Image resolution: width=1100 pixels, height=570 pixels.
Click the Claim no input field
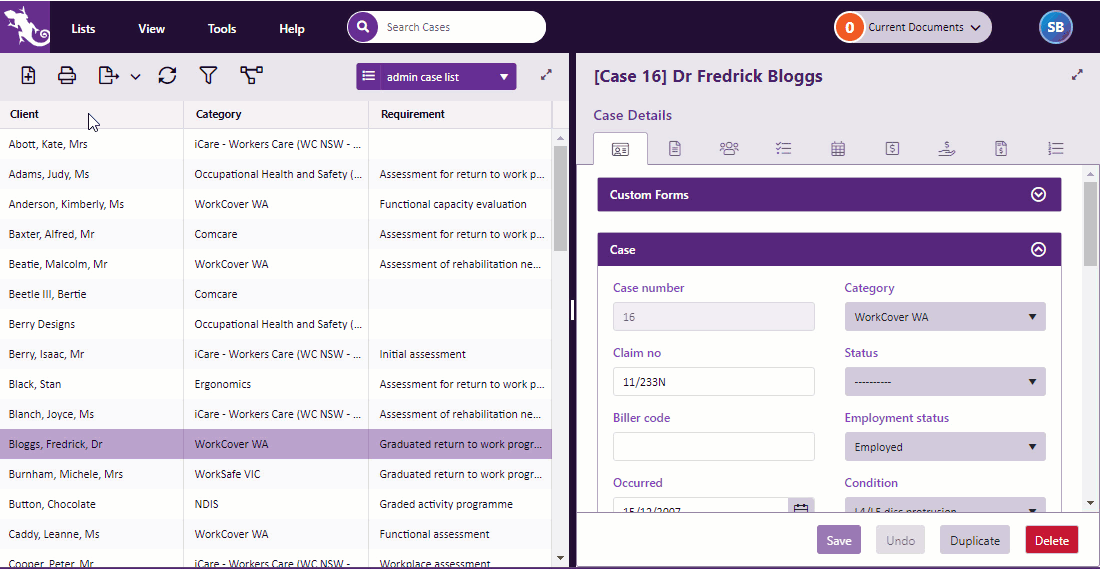coord(713,382)
